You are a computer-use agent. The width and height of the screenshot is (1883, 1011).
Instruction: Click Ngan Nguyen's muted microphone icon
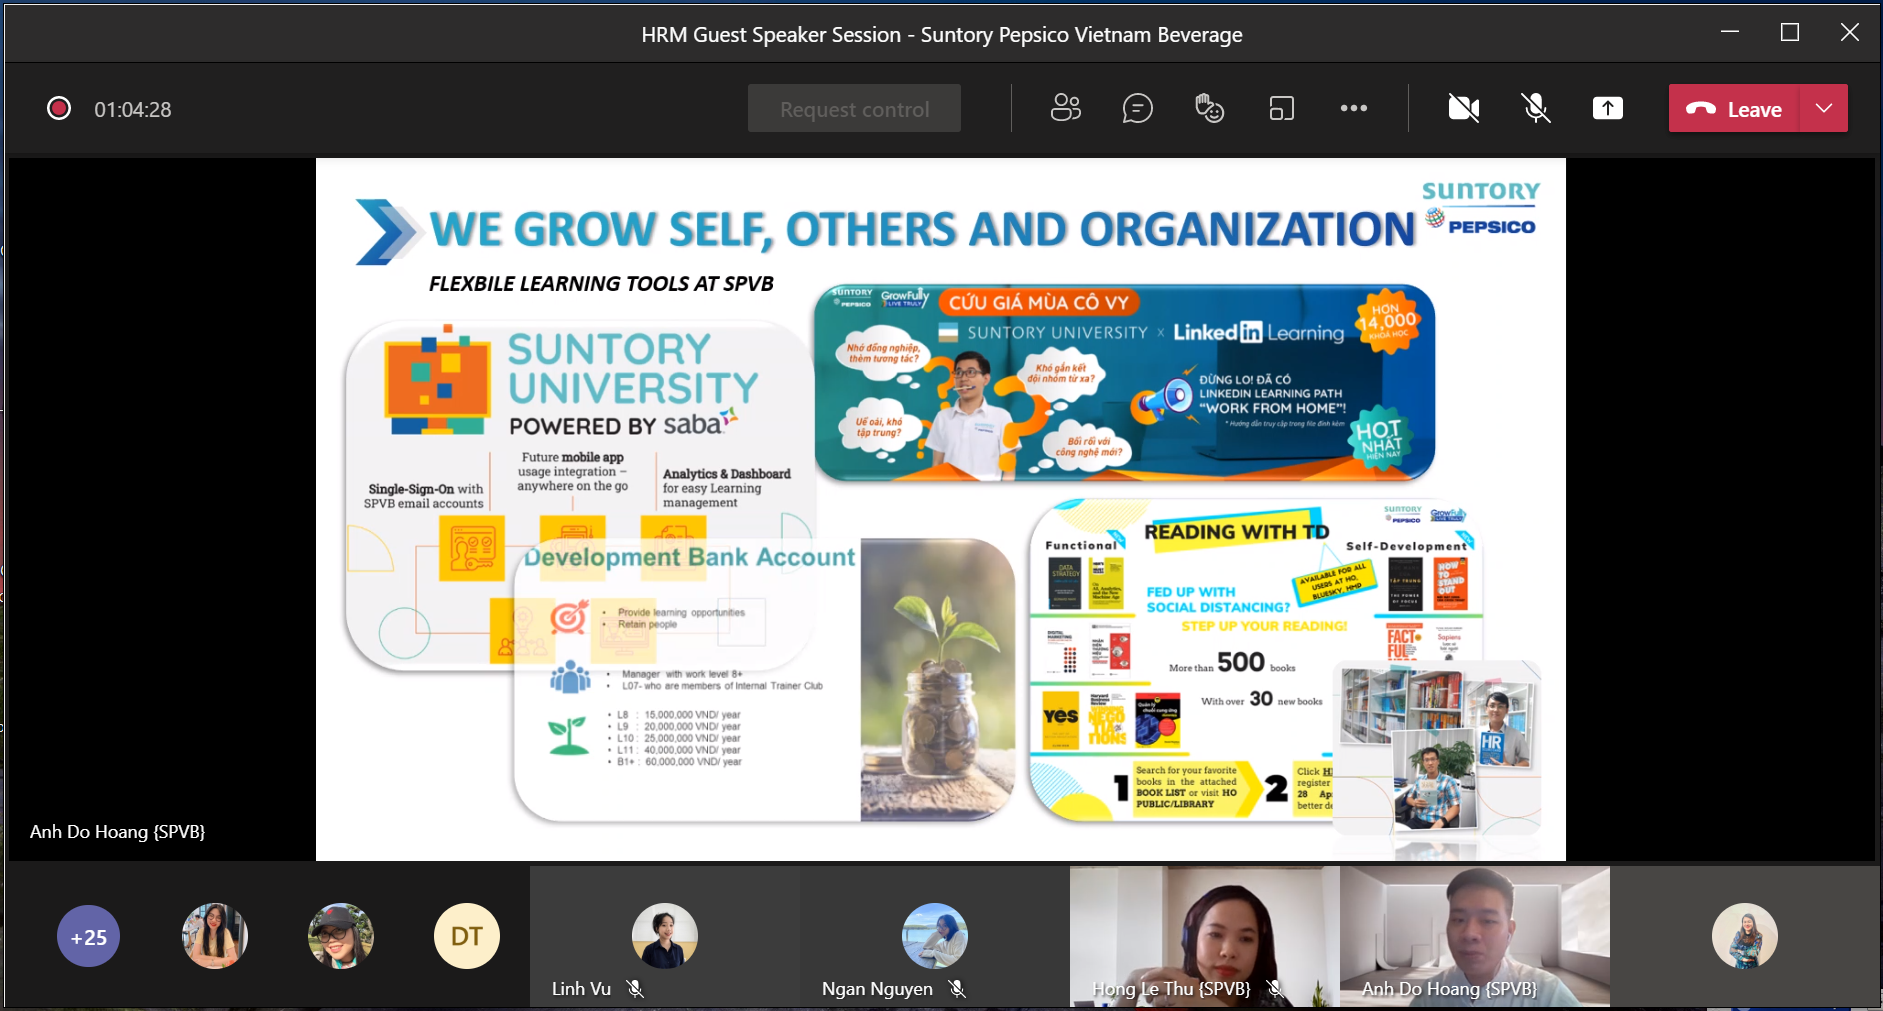(957, 989)
